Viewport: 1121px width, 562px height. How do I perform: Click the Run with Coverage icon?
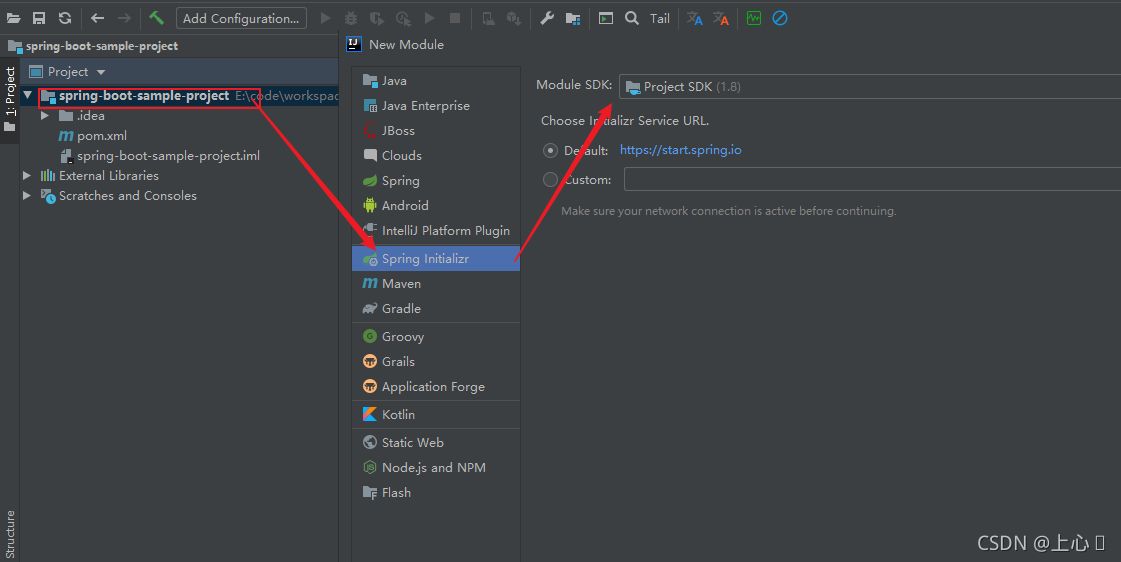point(377,19)
